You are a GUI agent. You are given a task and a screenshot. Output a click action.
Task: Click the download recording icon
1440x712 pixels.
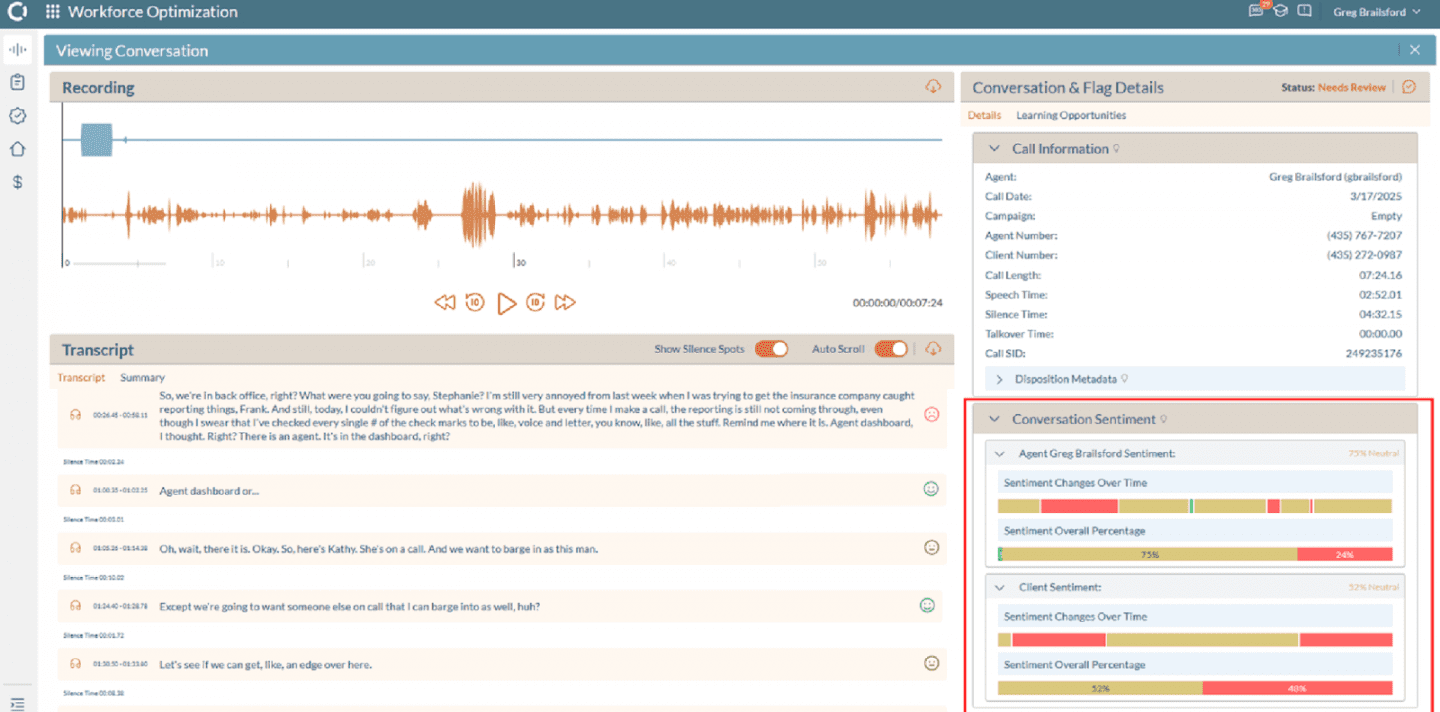(x=933, y=87)
